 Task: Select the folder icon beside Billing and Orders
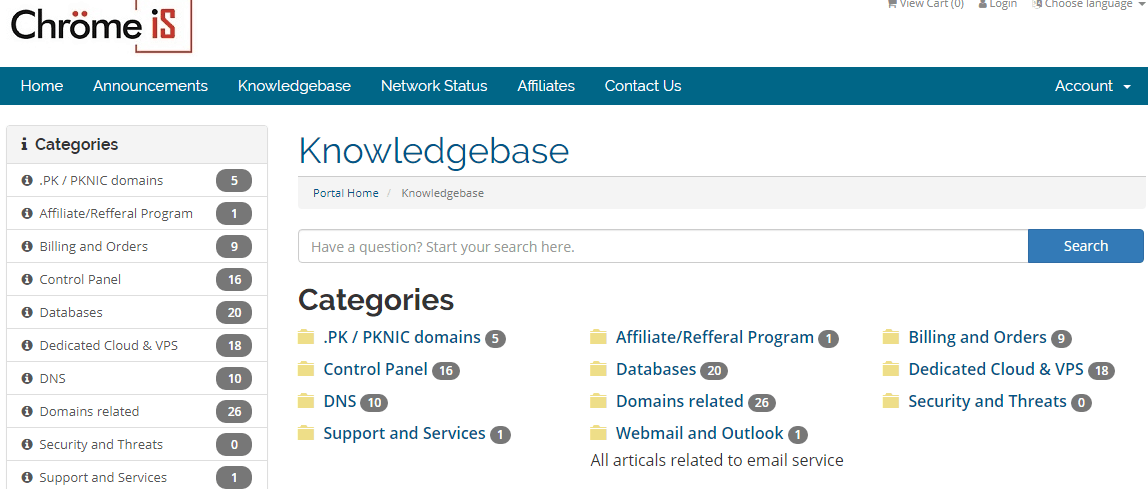[x=891, y=337]
